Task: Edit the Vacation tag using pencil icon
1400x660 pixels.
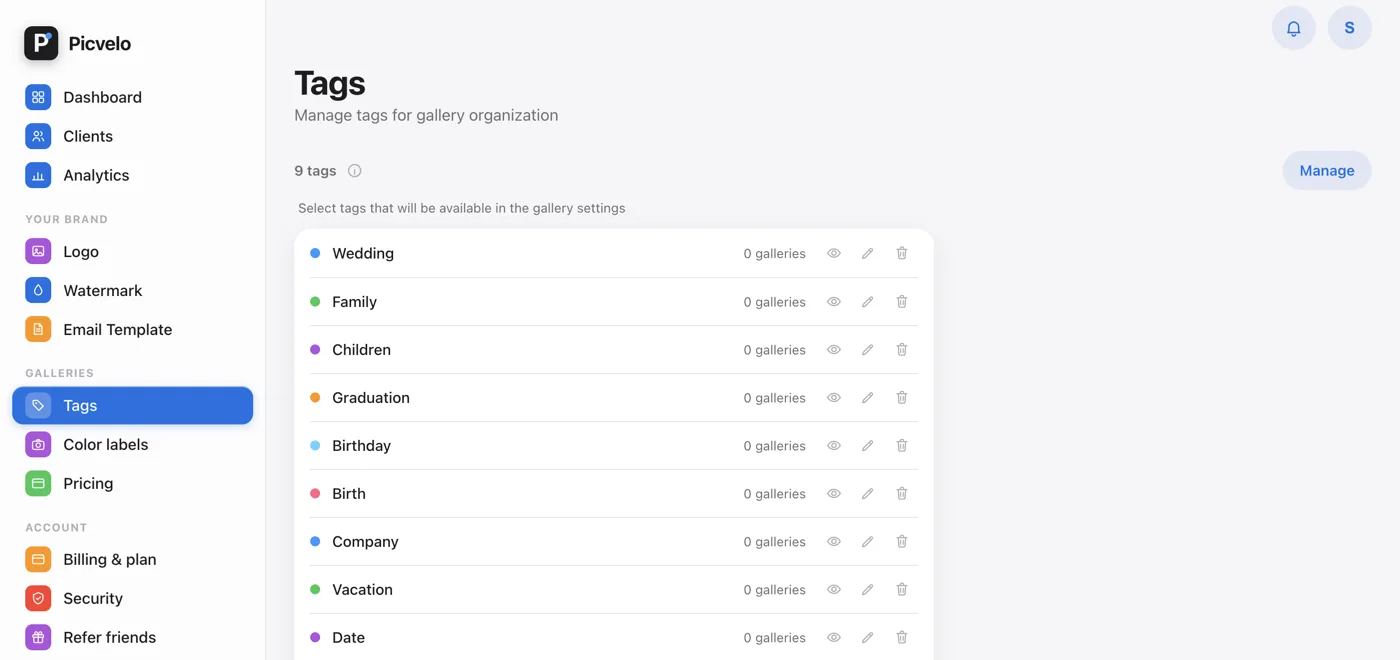Action: [x=868, y=590]
